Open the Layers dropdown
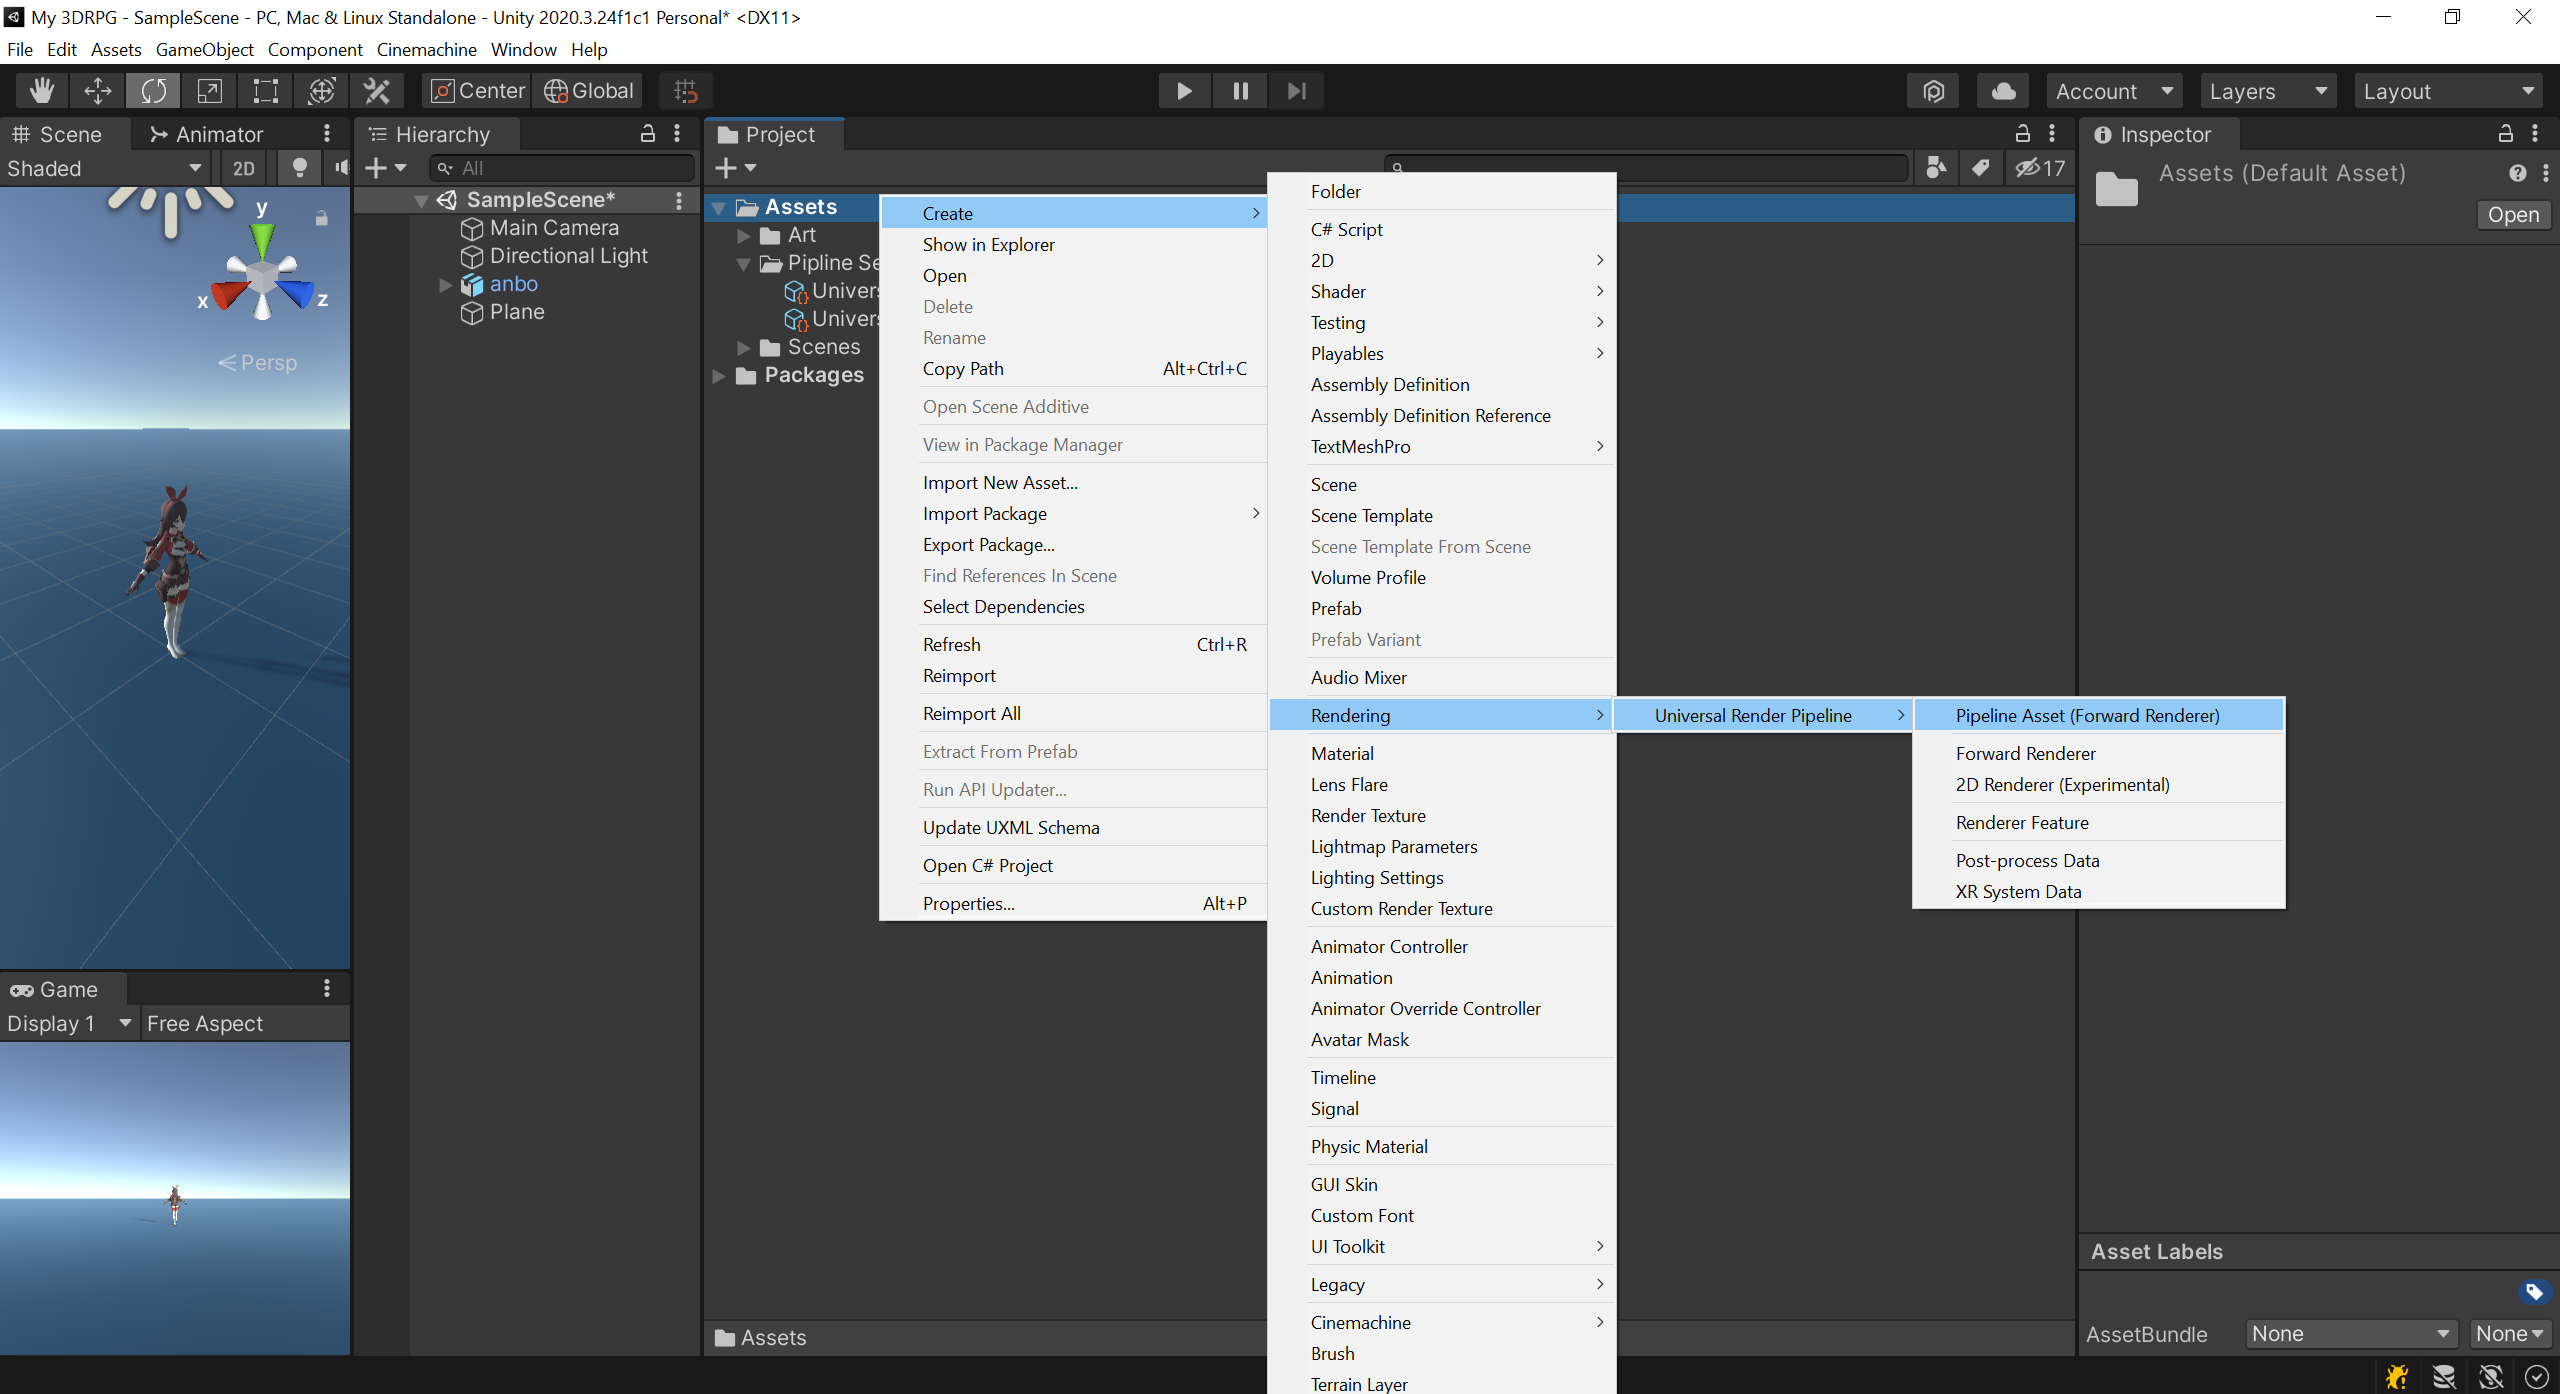 2267,91
